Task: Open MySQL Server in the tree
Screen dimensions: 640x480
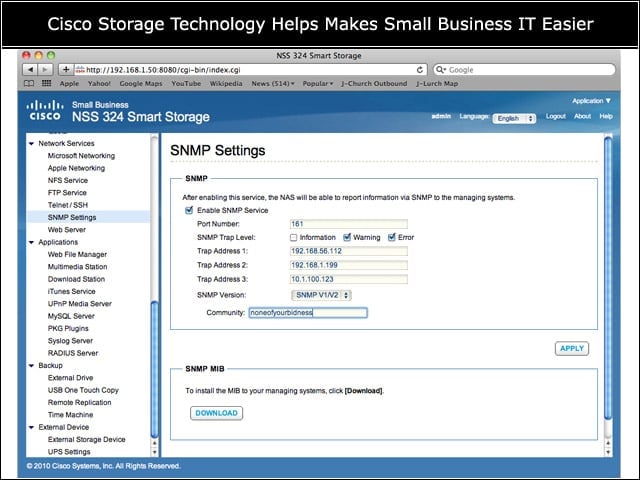Action: click(71, 316)
